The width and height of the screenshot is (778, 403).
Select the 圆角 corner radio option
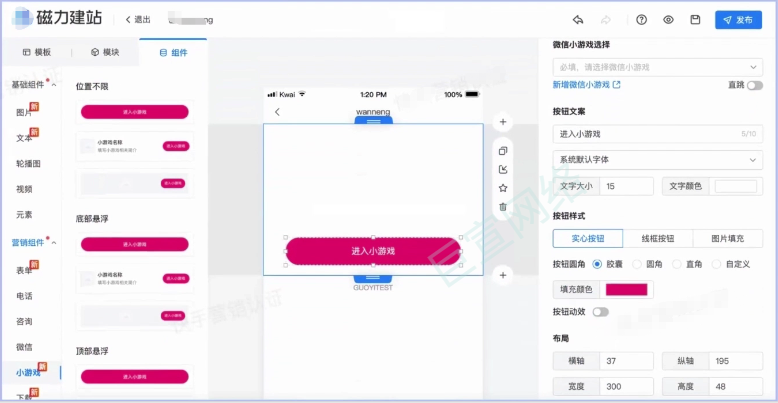637,265
